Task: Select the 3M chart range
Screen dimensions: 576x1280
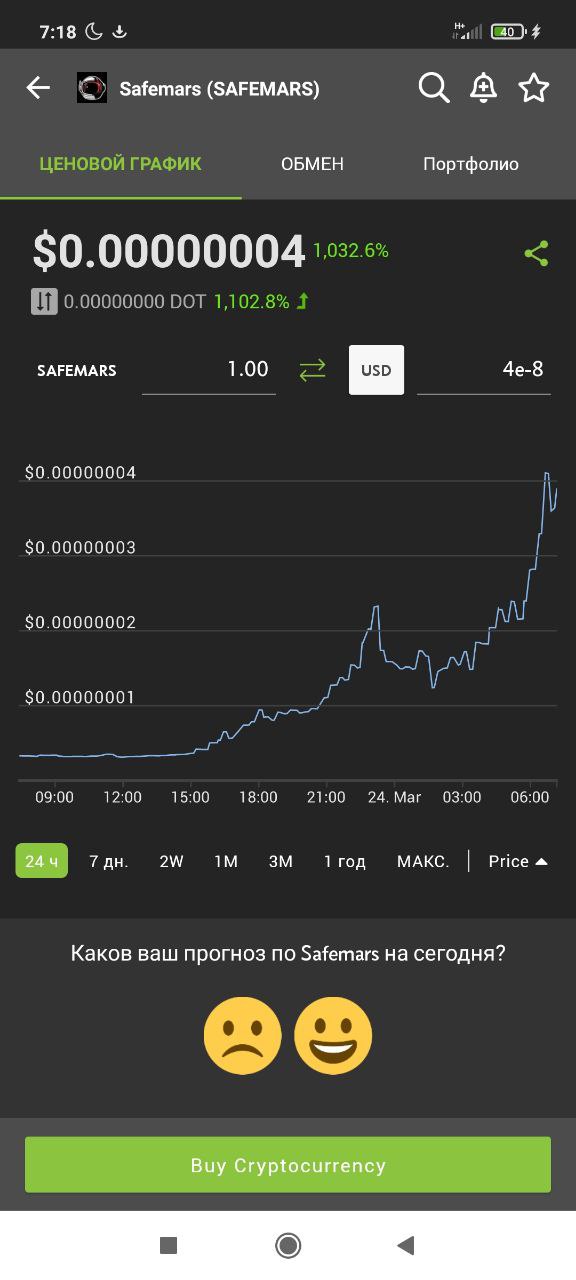Action: [281, 861]
